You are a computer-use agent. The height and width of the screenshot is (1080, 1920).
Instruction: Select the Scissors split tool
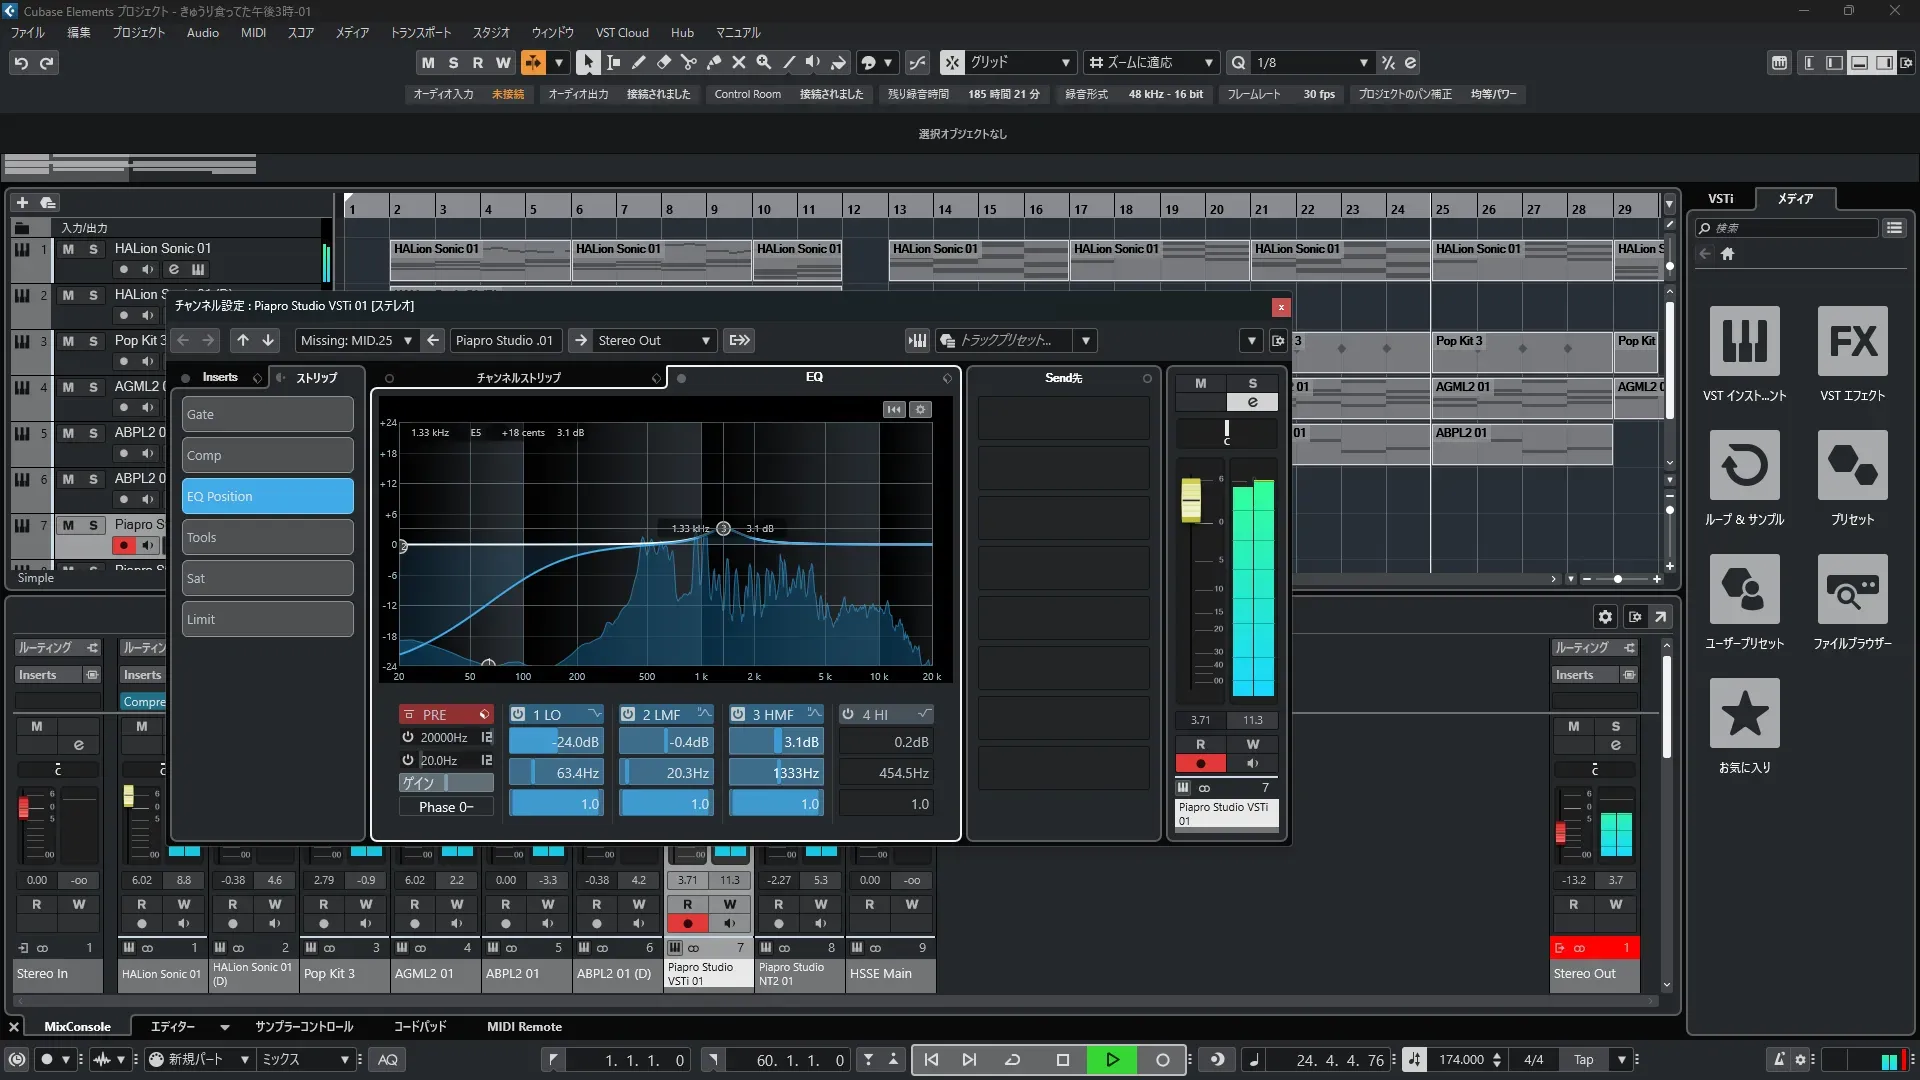(x=688, y=62)
